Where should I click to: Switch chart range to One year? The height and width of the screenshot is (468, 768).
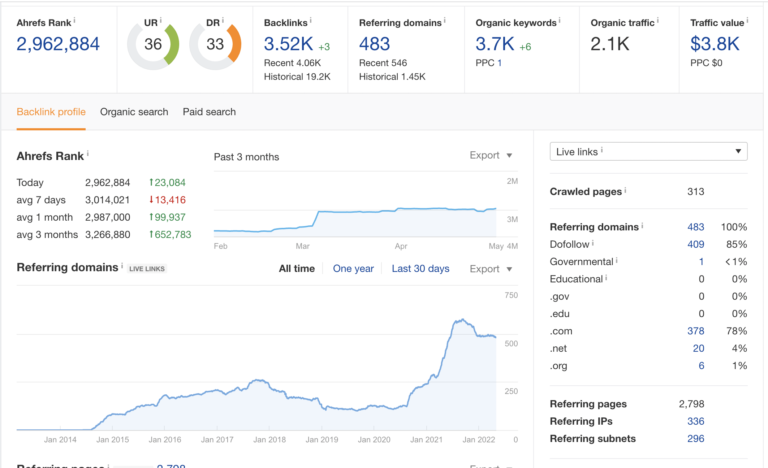353,269
